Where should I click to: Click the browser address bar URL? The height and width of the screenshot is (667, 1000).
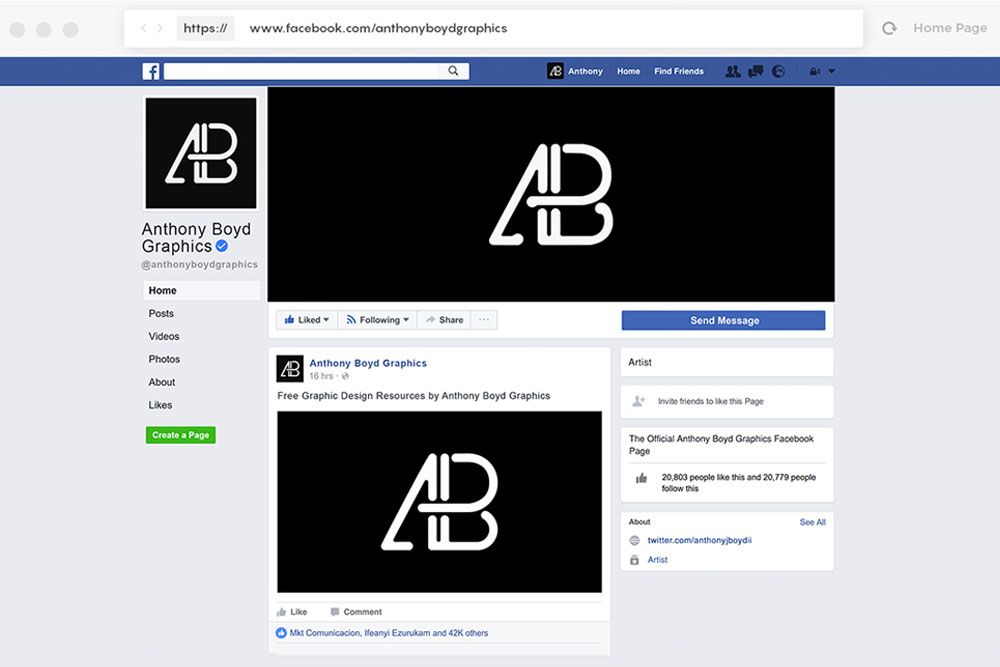(x=378, y=28)
